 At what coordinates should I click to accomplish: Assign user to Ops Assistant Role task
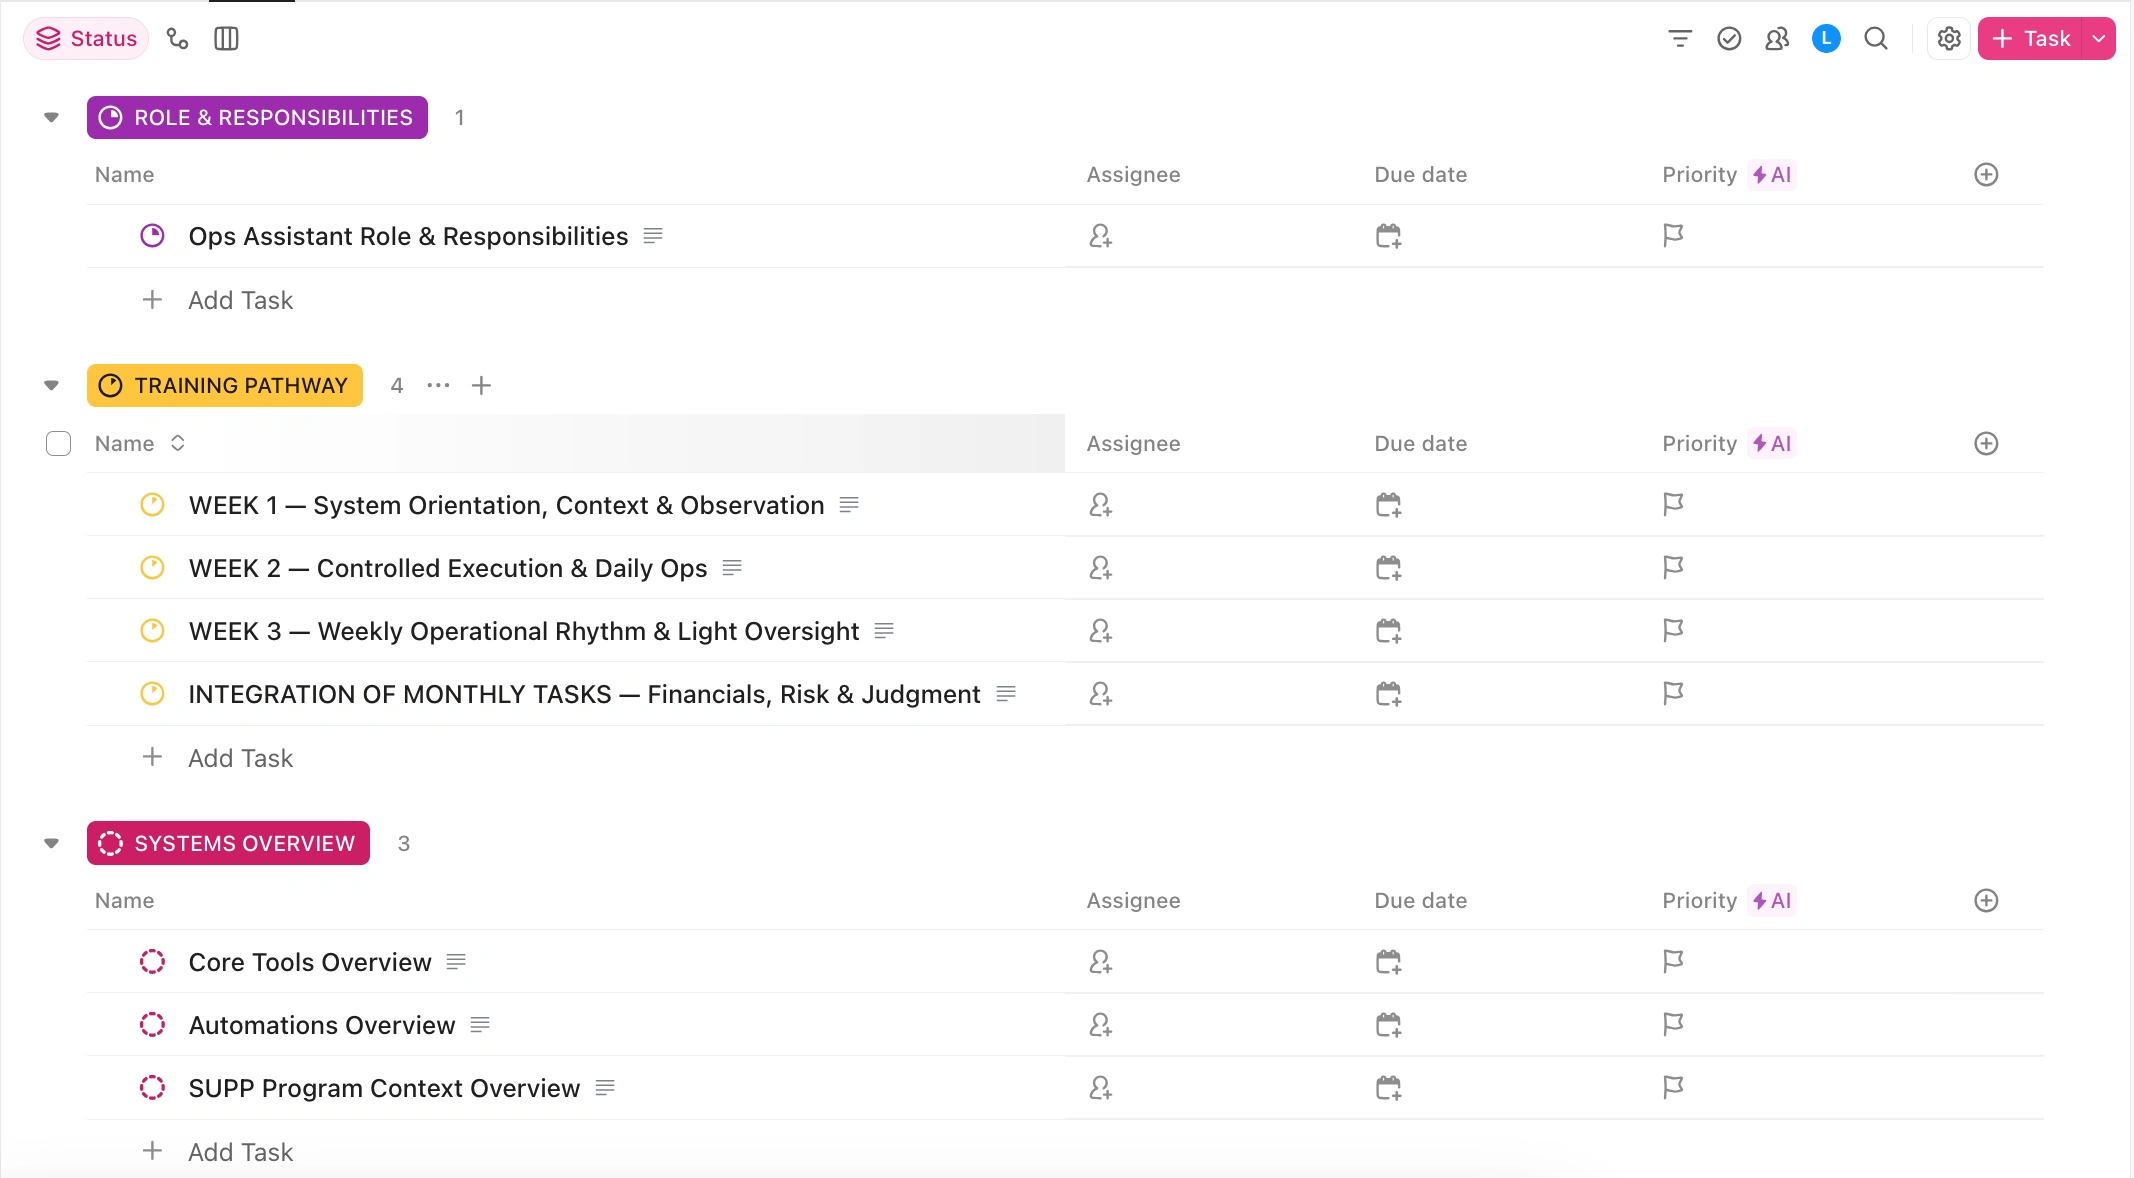[1100, 236]
